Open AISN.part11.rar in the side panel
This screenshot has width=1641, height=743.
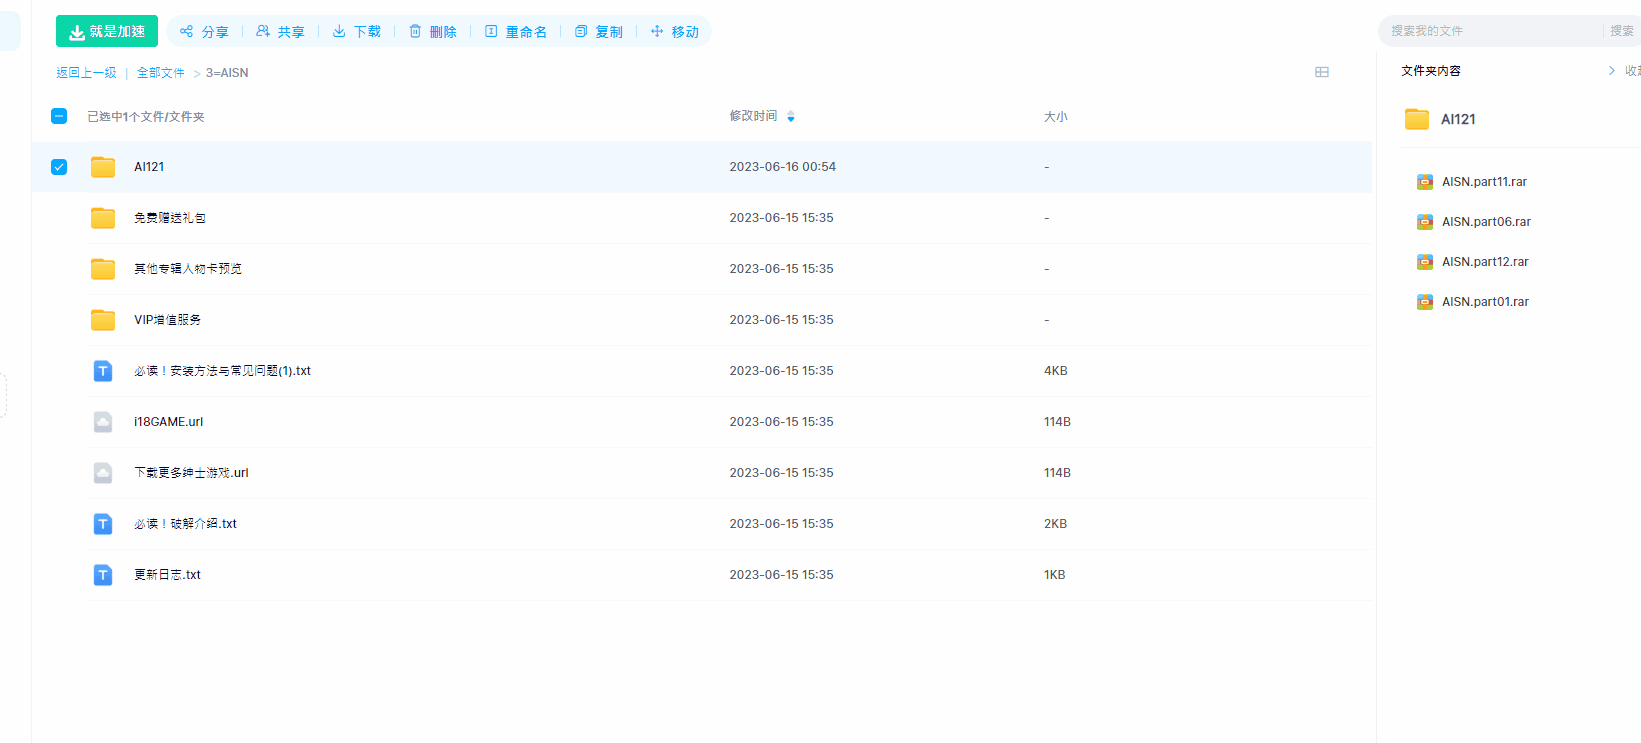pos(1484,182)
